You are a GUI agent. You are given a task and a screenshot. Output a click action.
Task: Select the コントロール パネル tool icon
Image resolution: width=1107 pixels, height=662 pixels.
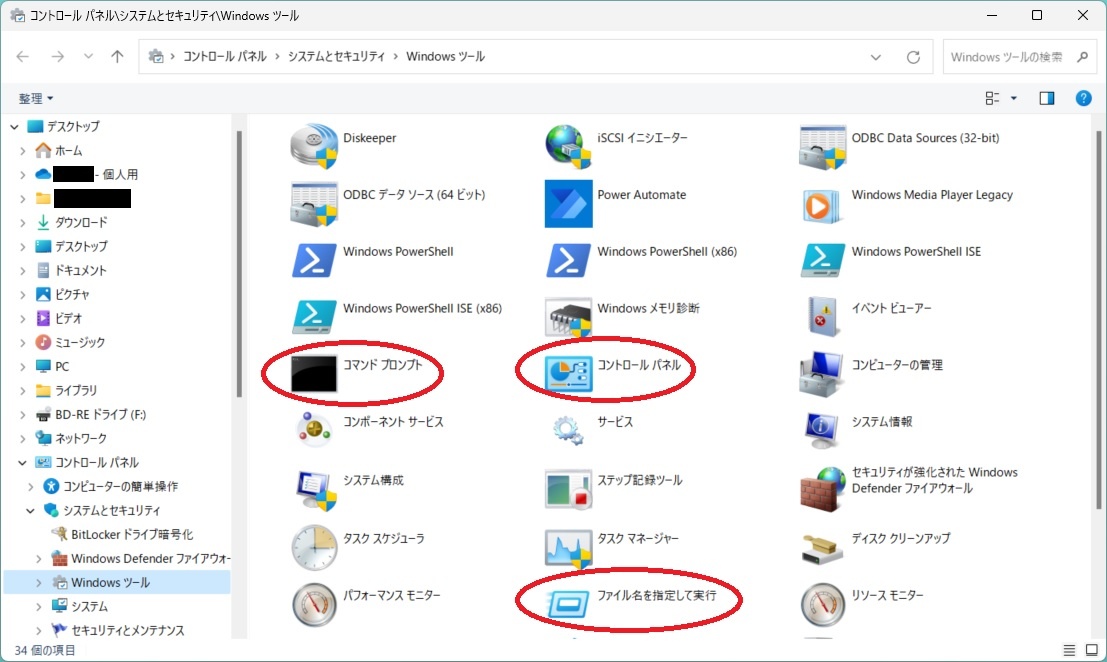[x=568, y=373]
